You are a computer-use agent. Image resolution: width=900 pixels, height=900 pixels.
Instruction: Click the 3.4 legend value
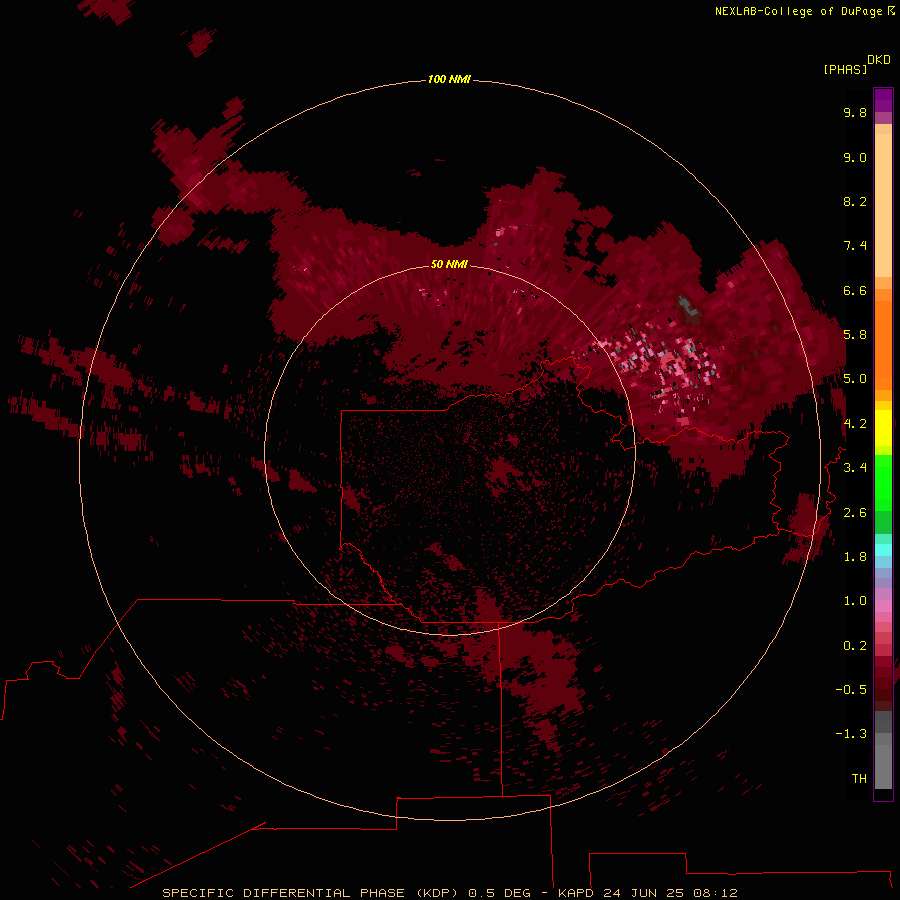pyautogui.click(x=855, y=468)
